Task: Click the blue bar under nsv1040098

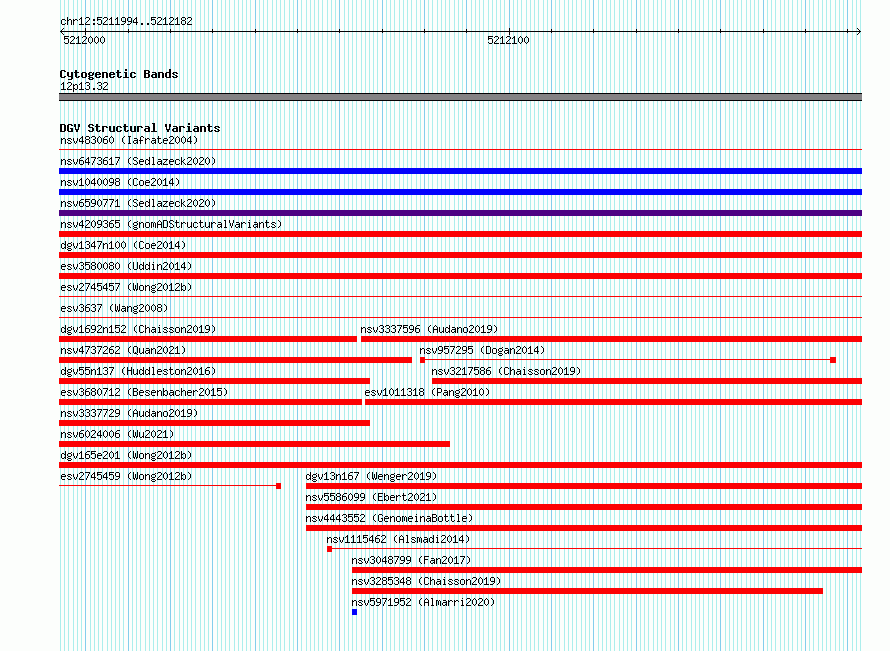Action: [460, 192]
